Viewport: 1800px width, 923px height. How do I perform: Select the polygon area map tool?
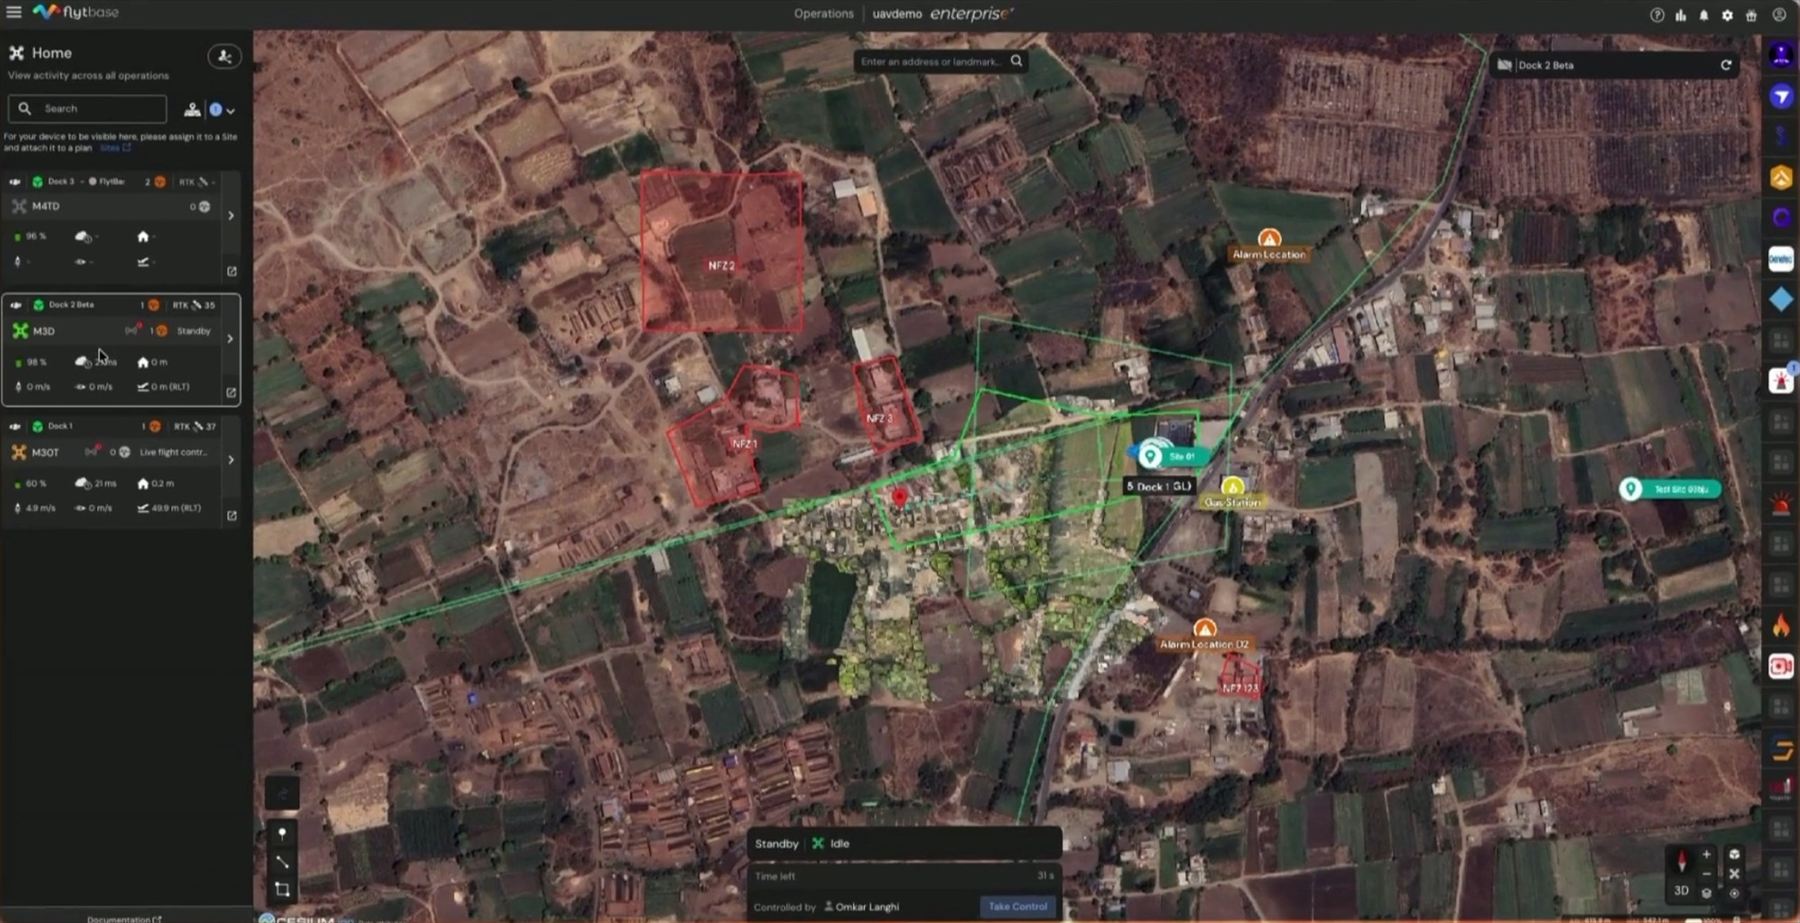[282, 889]
